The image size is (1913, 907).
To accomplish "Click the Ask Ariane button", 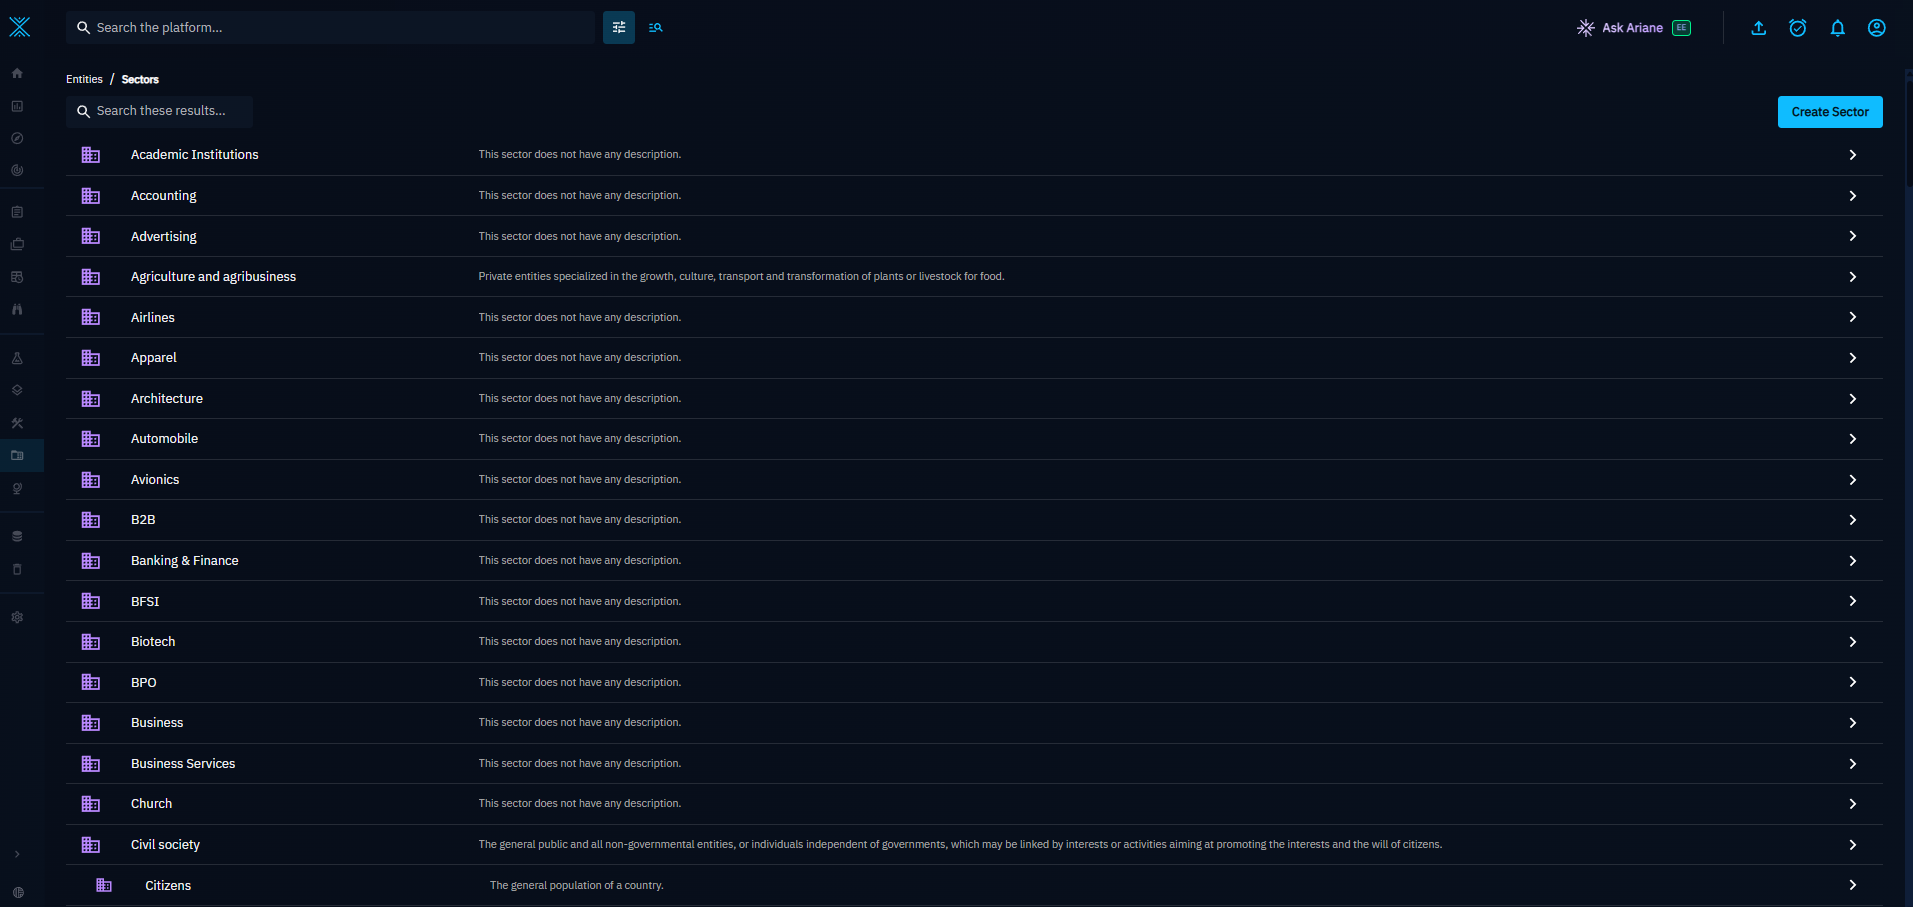I will pyautogui.click(x=1634, y=28).
